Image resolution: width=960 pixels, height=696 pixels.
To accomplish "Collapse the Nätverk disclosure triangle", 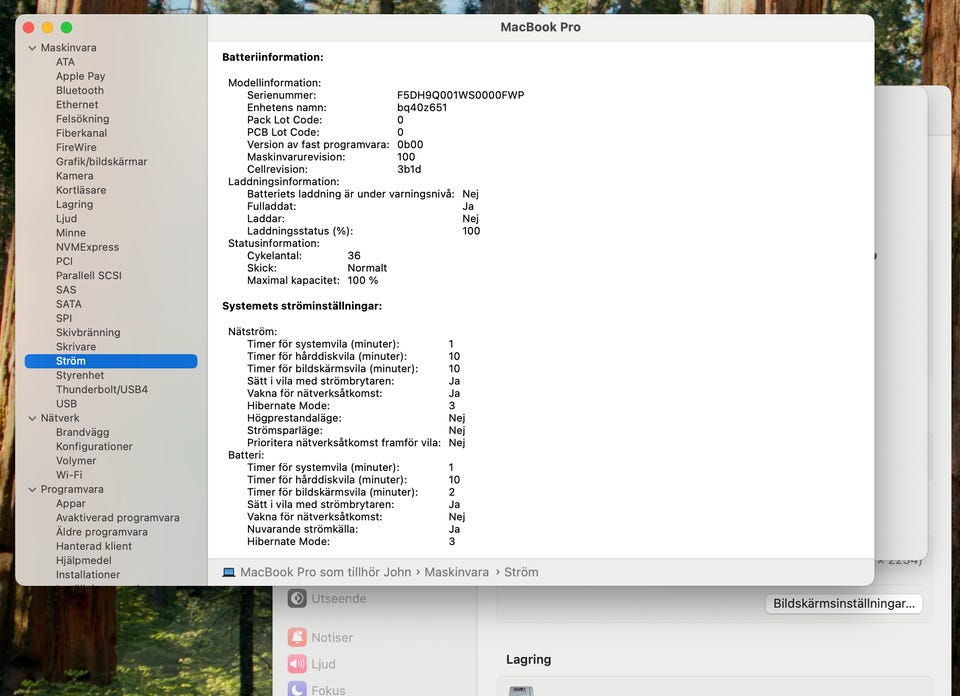I will pyautogui.click(x=32, y=418).
